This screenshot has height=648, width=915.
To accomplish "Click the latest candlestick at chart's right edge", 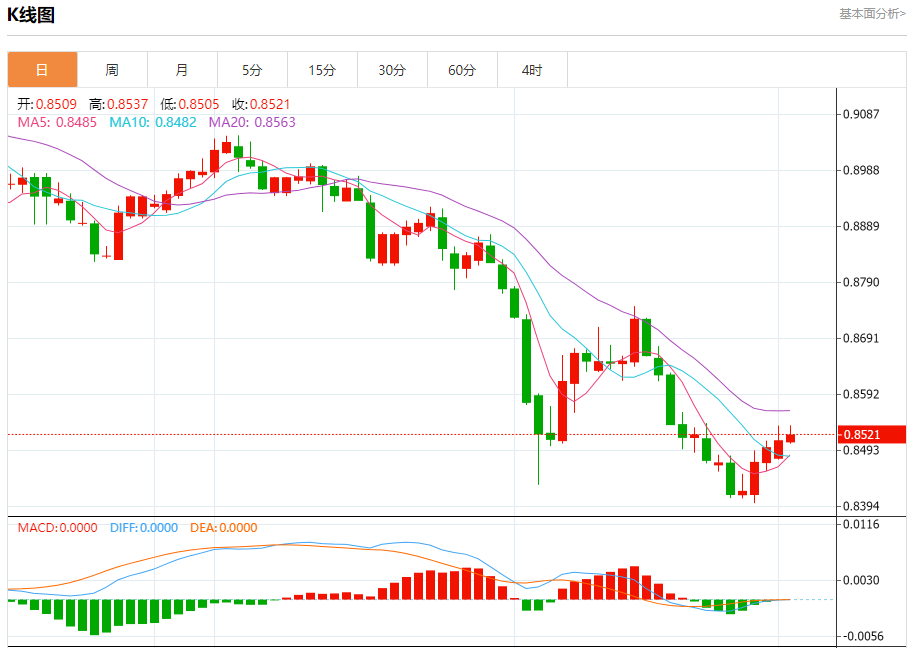I will [790, 437].
